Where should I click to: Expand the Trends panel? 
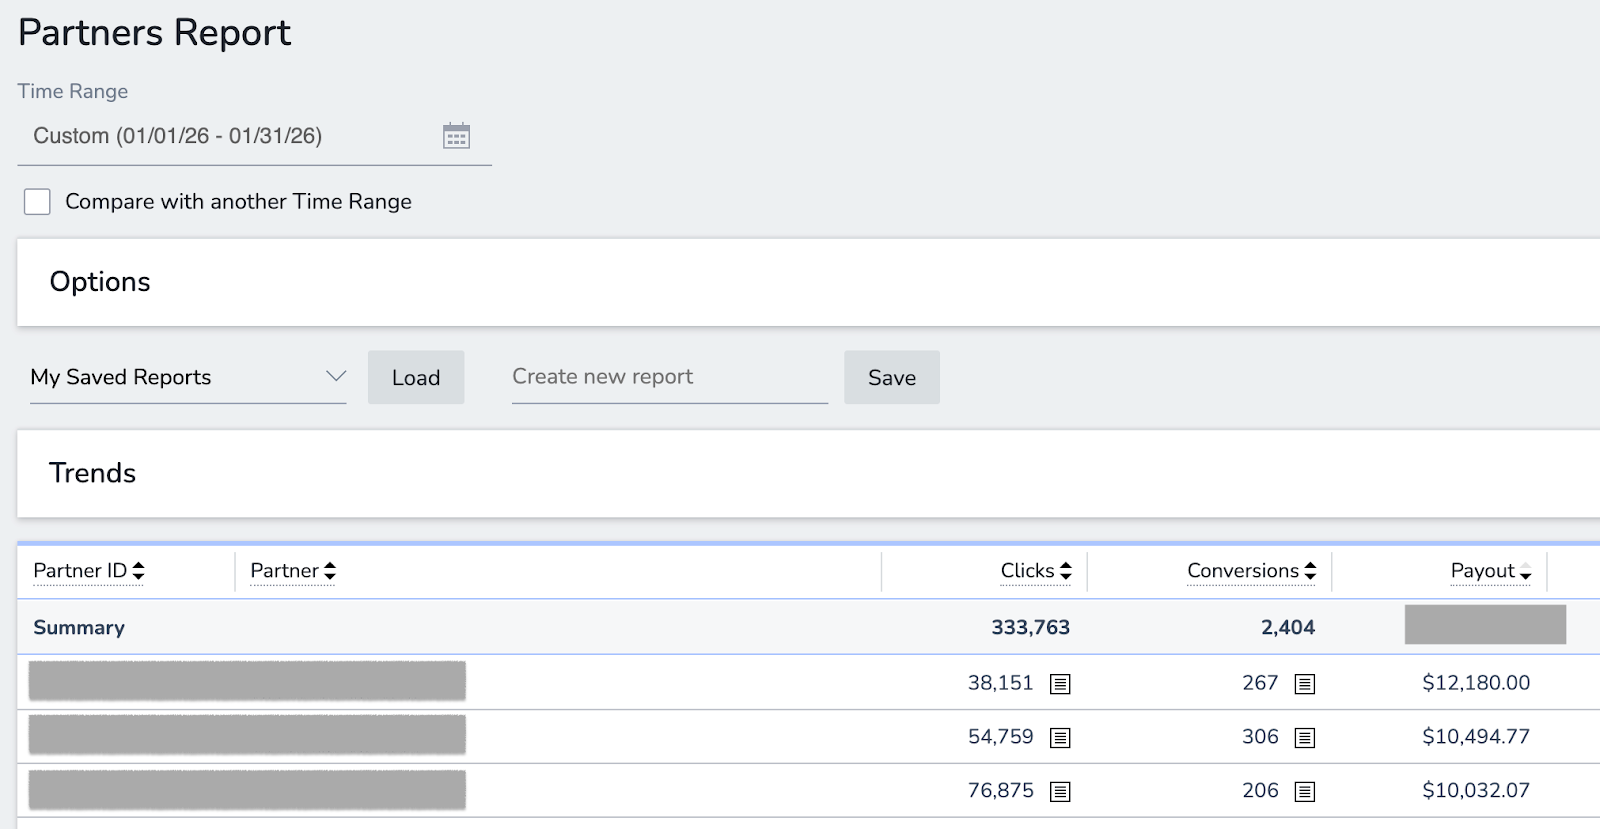pyautogui.click(x=808, y=473)
